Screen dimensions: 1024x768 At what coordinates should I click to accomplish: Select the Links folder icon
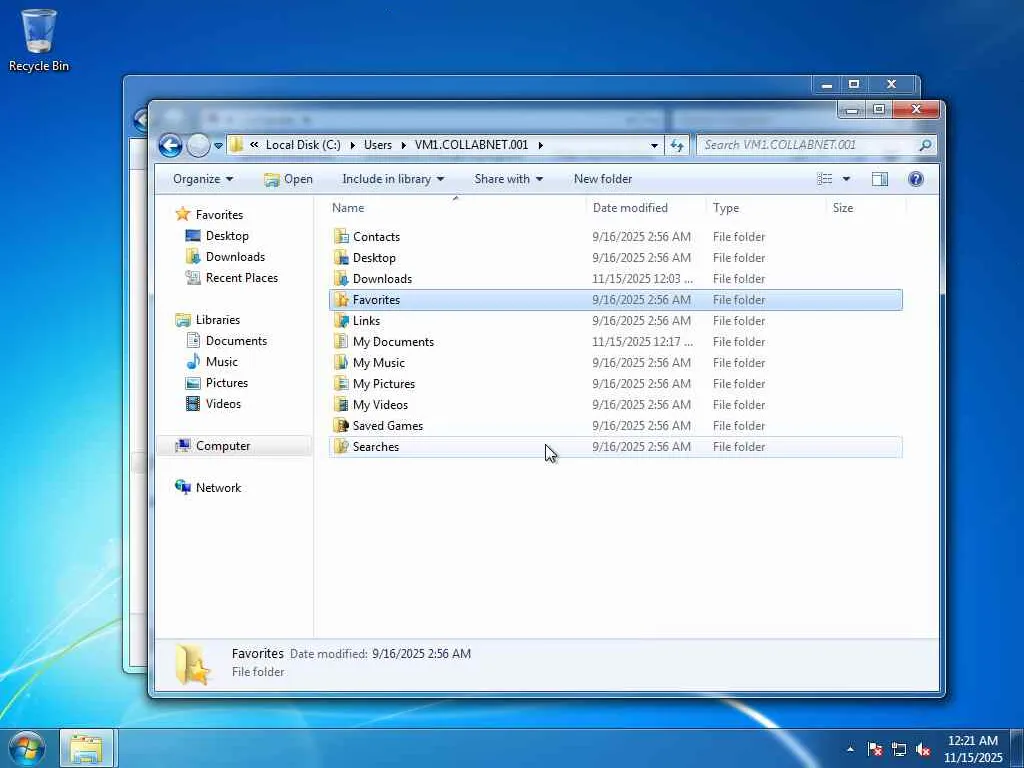(x=341, y=321)
